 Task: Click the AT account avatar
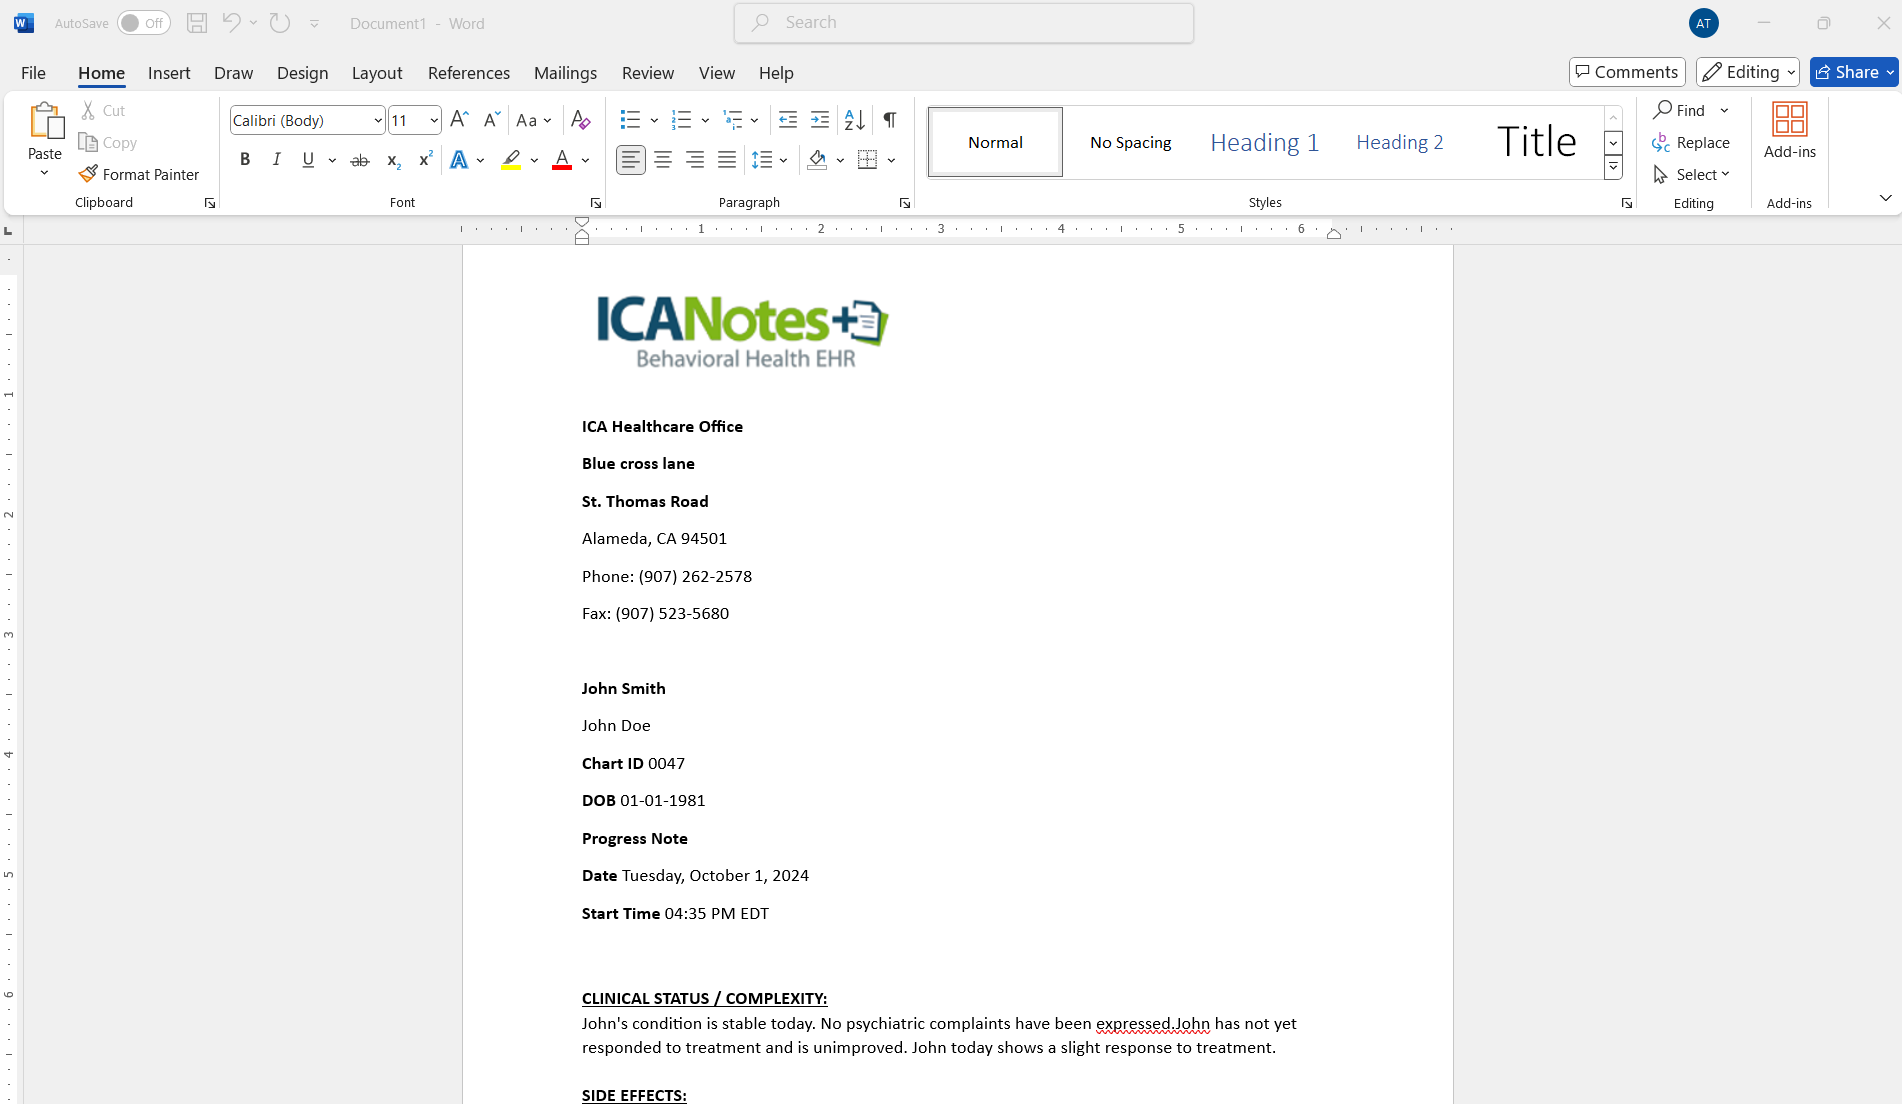coord(1703,23)
